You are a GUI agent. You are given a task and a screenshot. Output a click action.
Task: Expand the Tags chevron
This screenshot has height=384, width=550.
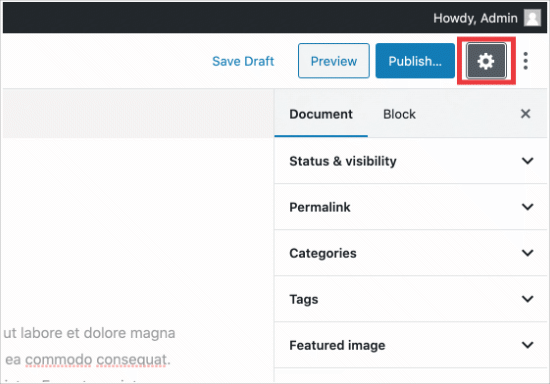pos(528,299)
